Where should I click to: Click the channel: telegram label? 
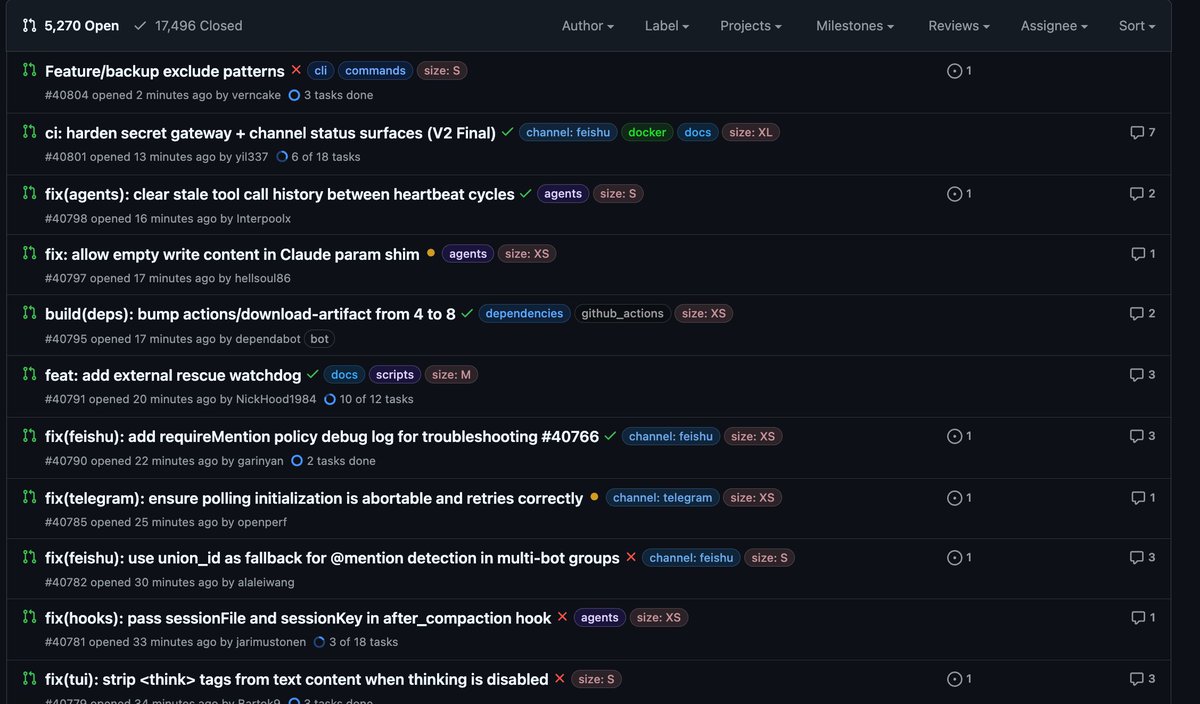tap(662, 498)
